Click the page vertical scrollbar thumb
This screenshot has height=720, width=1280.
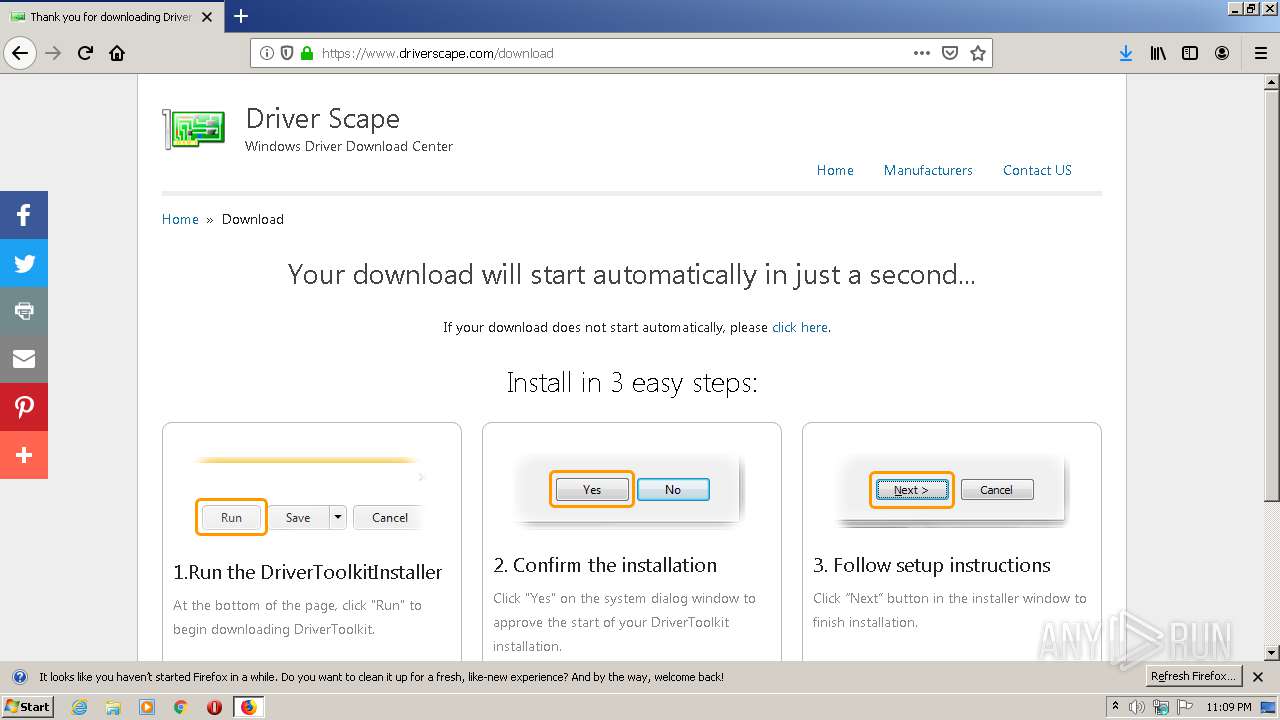(x=1271, y=296)
